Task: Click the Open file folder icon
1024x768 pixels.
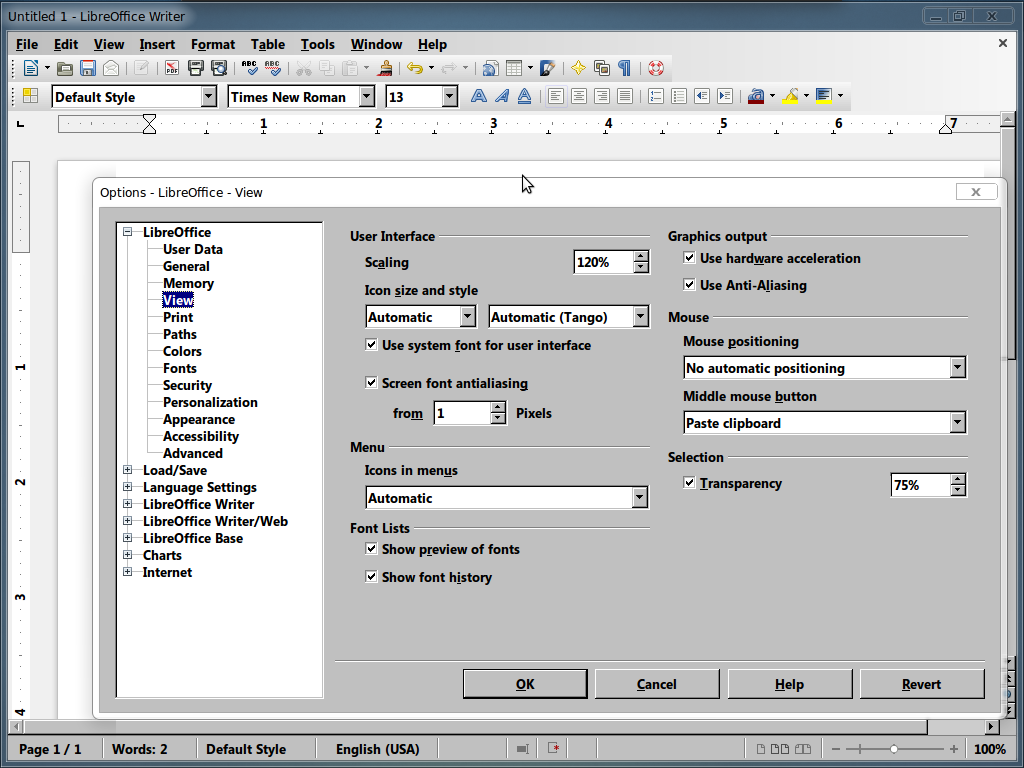Action: point(65,68)
